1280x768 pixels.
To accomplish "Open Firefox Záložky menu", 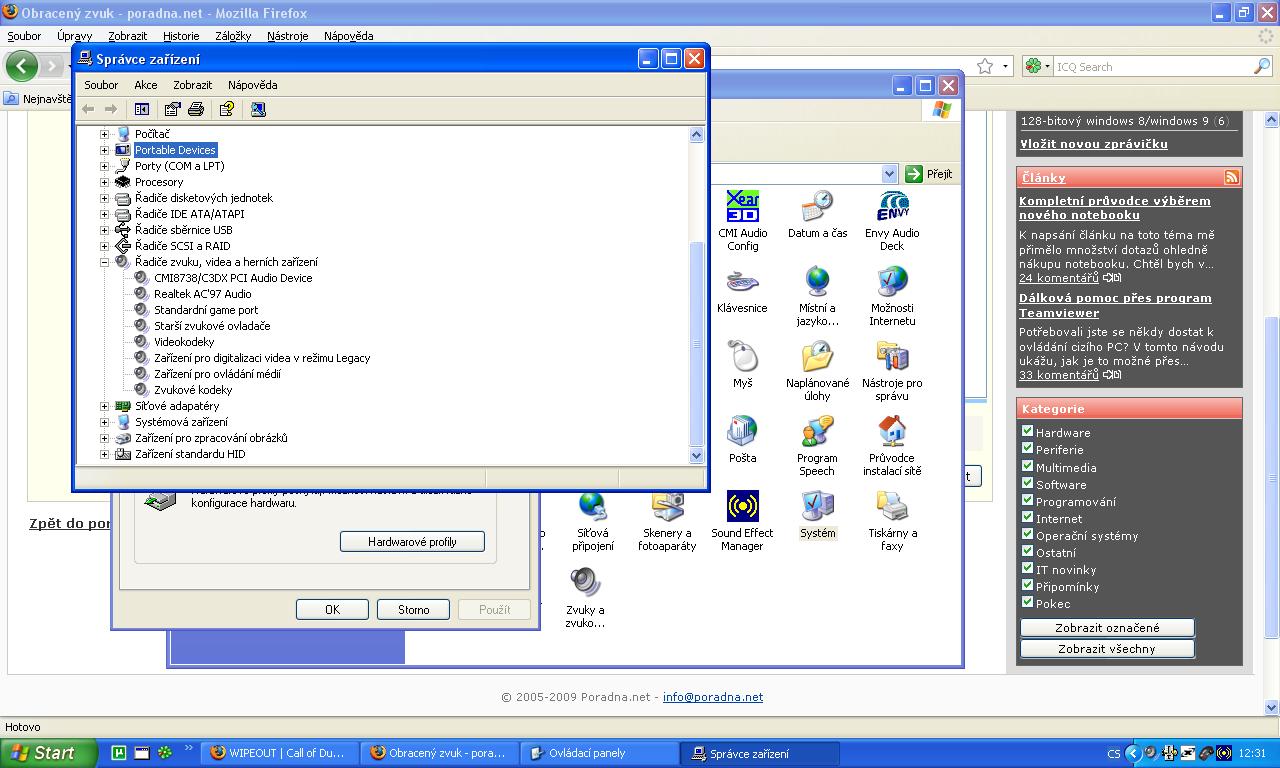I will click(232, 36).
